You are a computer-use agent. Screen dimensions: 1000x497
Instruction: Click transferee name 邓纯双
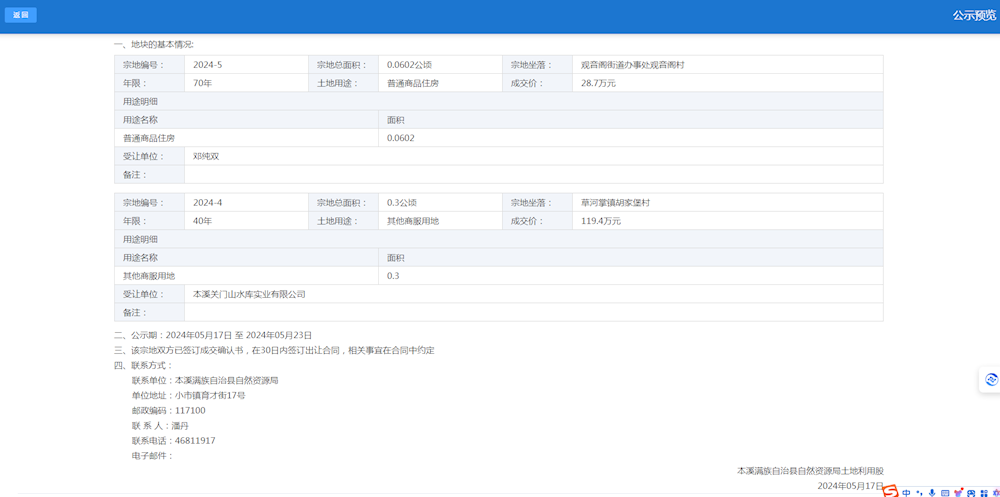point(206,156)
